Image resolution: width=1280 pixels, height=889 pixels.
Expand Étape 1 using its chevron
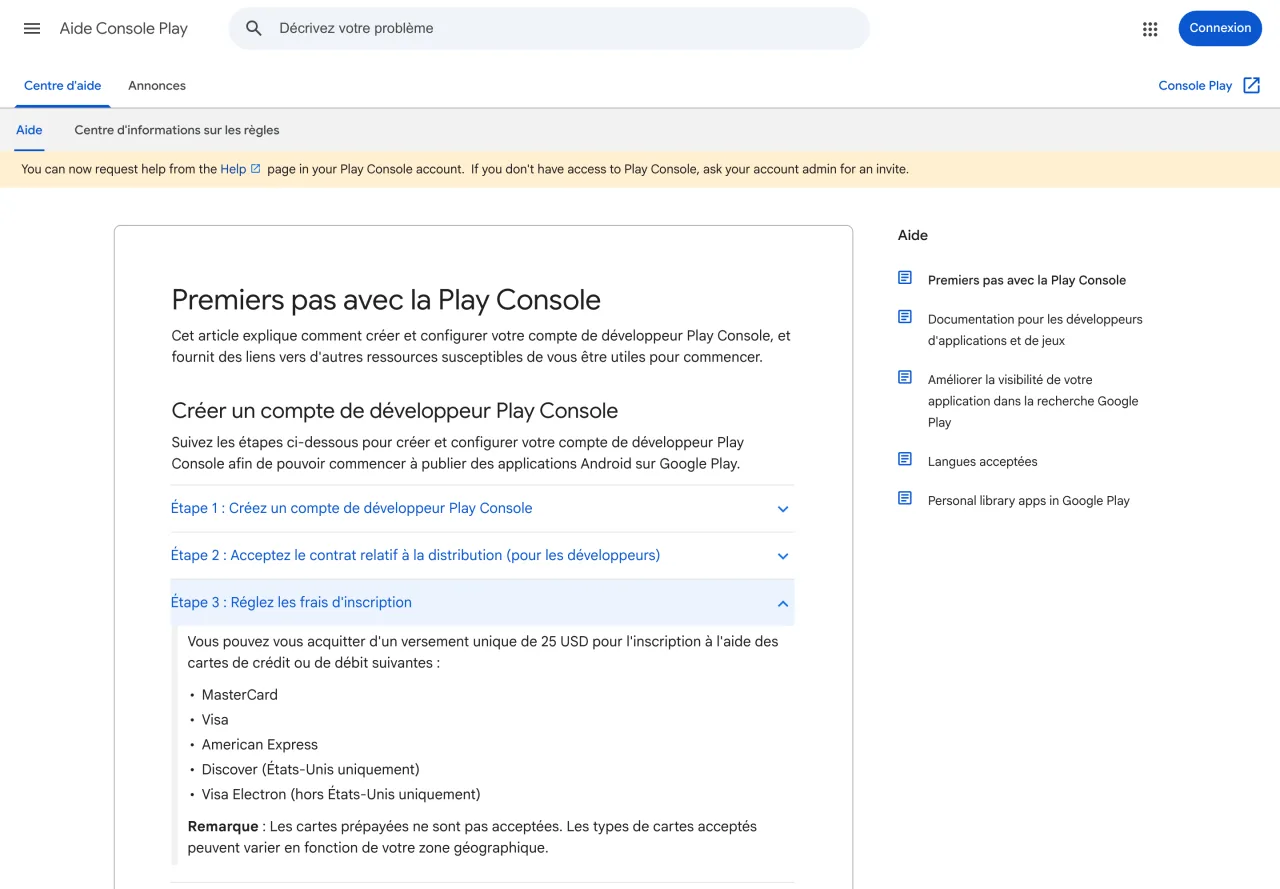[783, 509]
